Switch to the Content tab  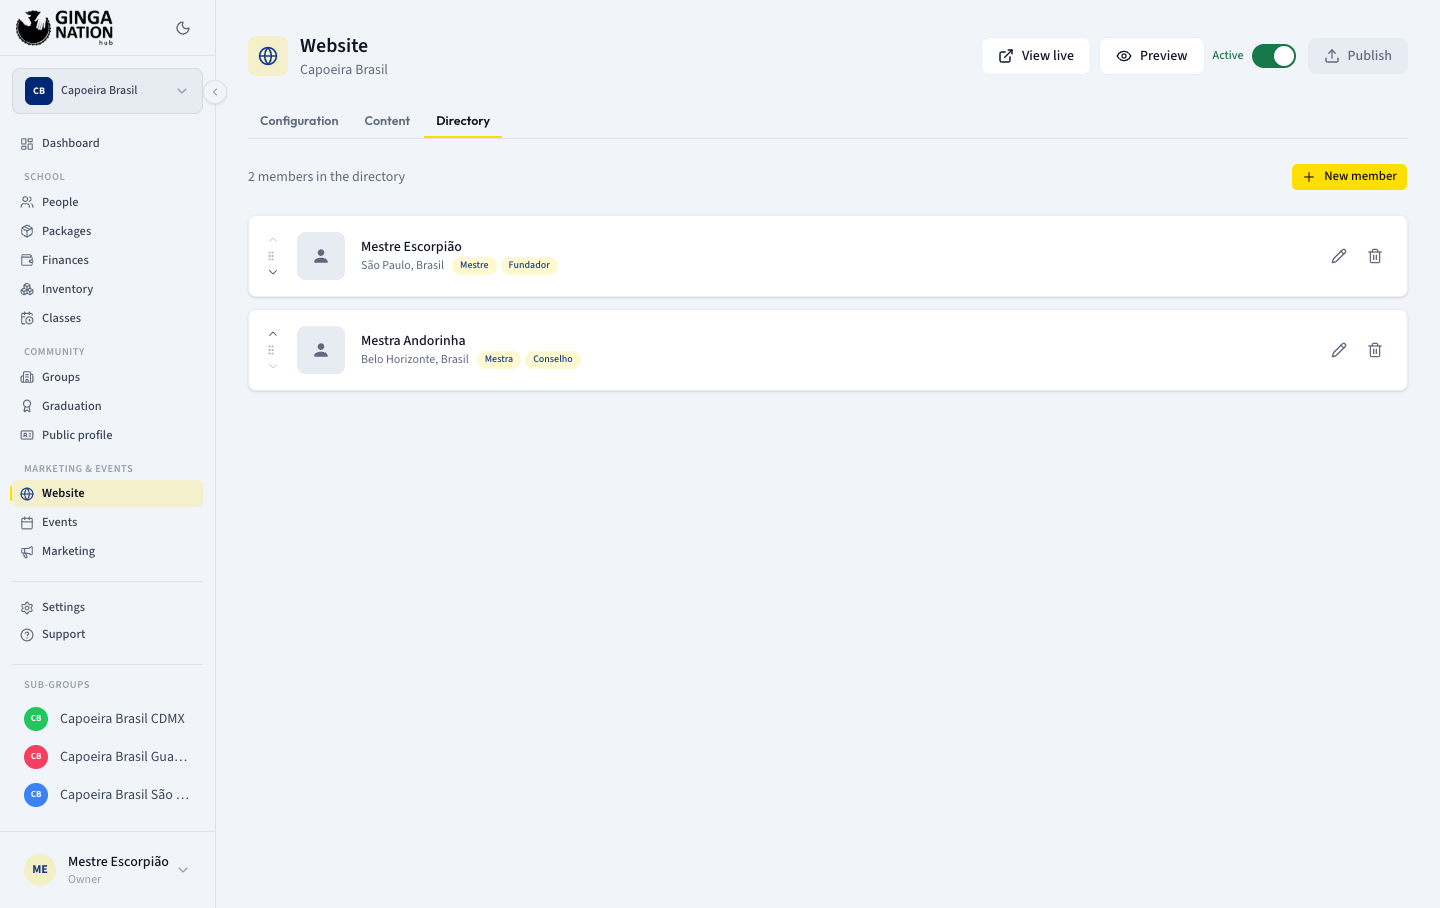coord(387,121)
